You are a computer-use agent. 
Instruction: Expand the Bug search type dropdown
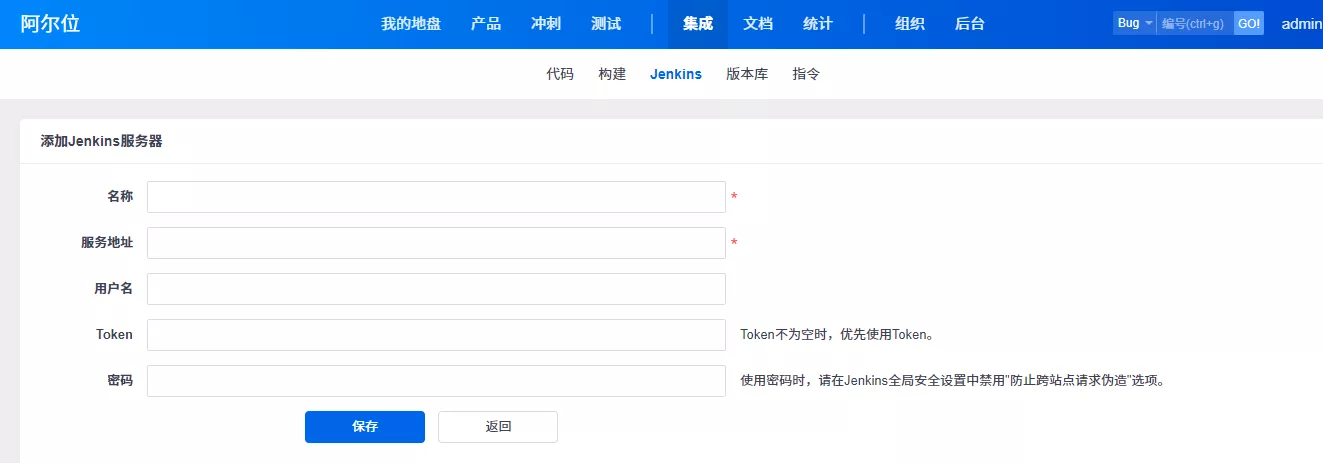1134,23
